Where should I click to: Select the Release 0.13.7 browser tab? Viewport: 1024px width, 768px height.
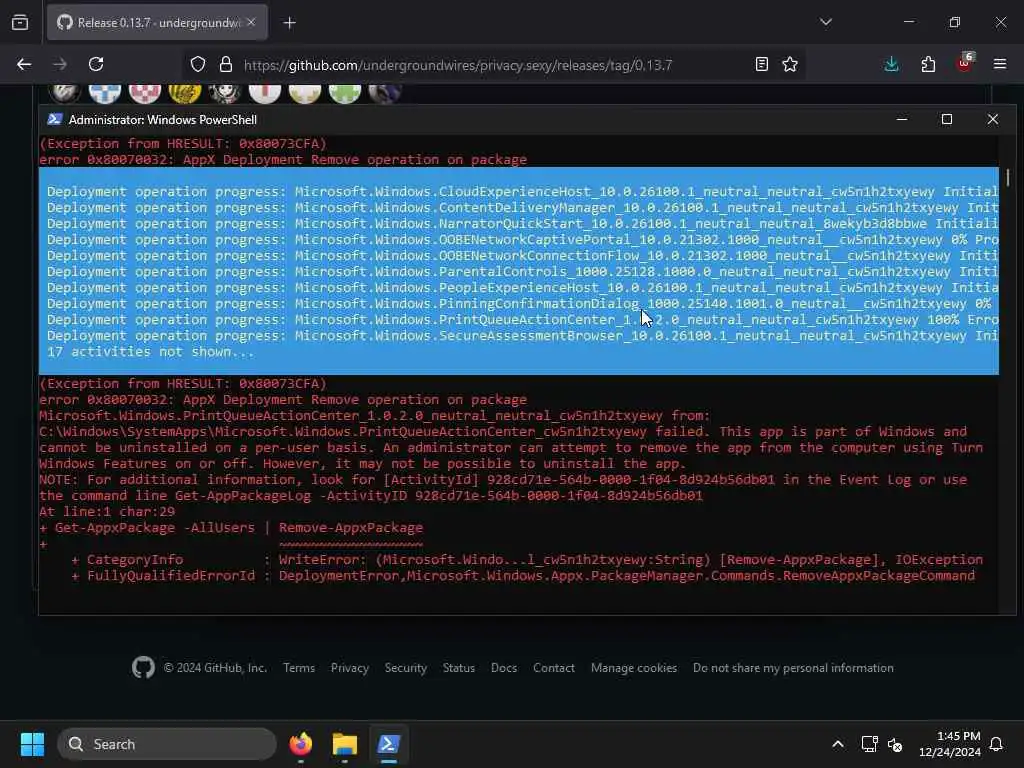(x=157, y=23)
